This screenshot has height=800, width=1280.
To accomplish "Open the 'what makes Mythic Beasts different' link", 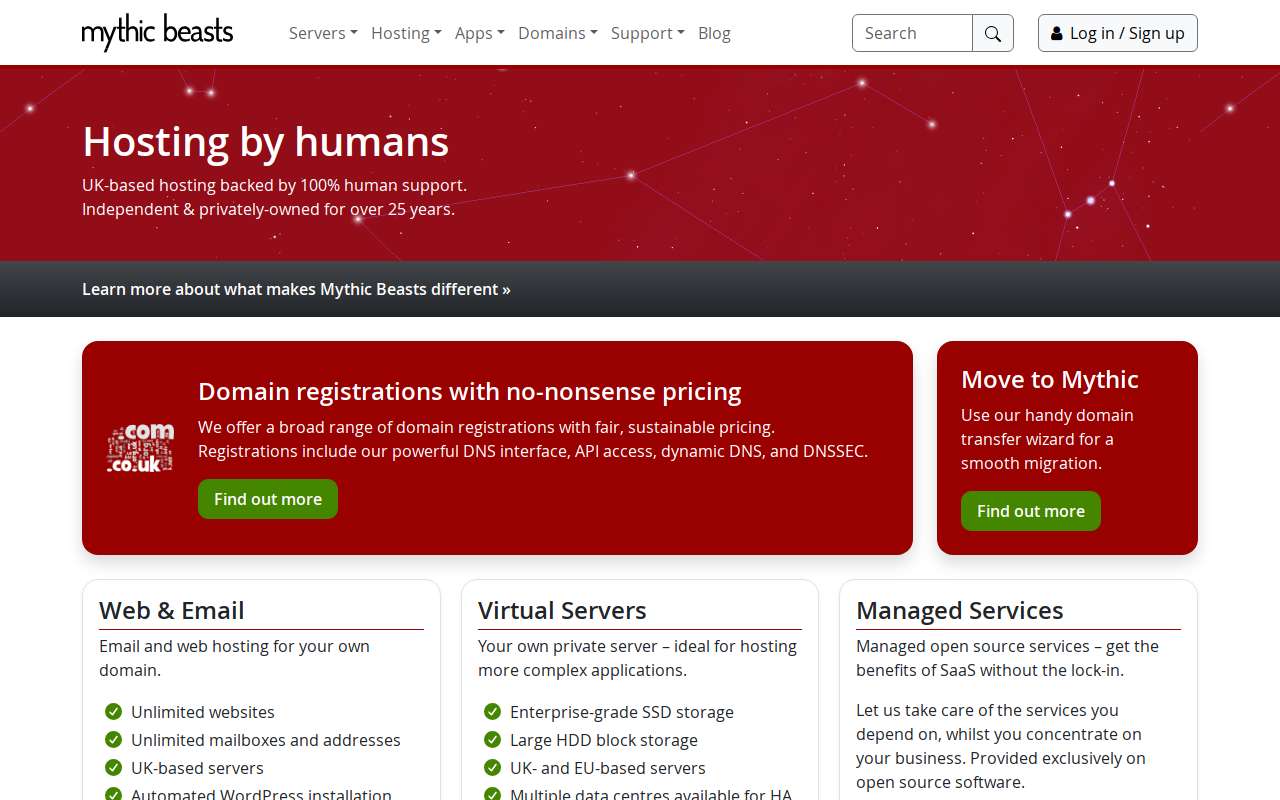I will coord(296,289).
